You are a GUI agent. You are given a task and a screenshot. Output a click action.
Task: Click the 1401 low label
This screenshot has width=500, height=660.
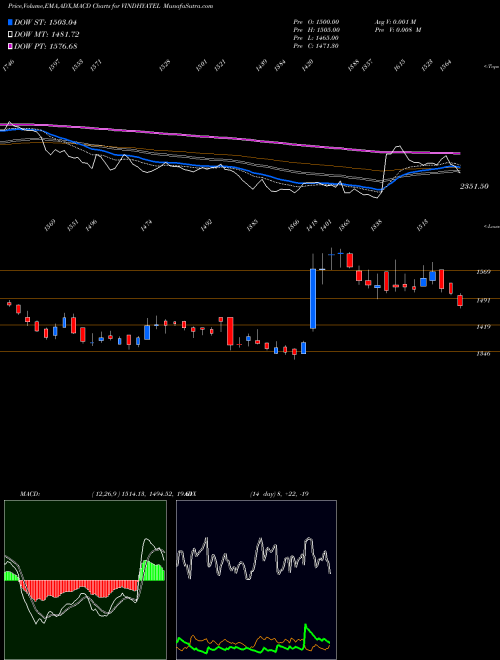tap(325, 226)
